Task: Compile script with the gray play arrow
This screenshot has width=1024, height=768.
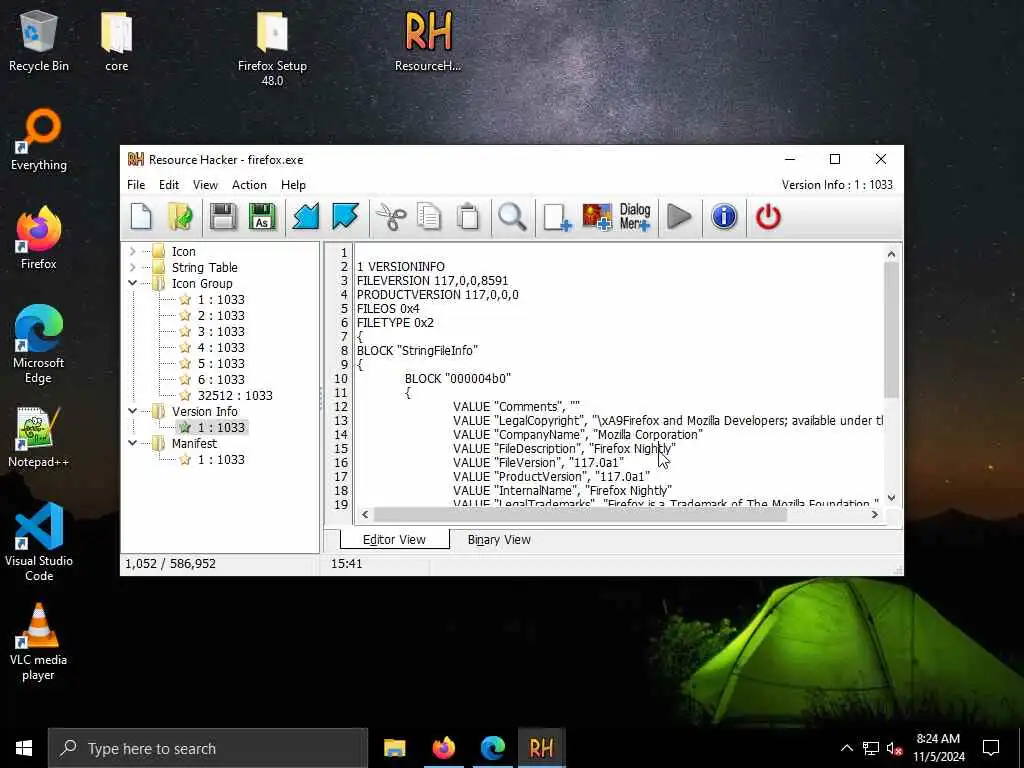Action: (x=679, y=217)
